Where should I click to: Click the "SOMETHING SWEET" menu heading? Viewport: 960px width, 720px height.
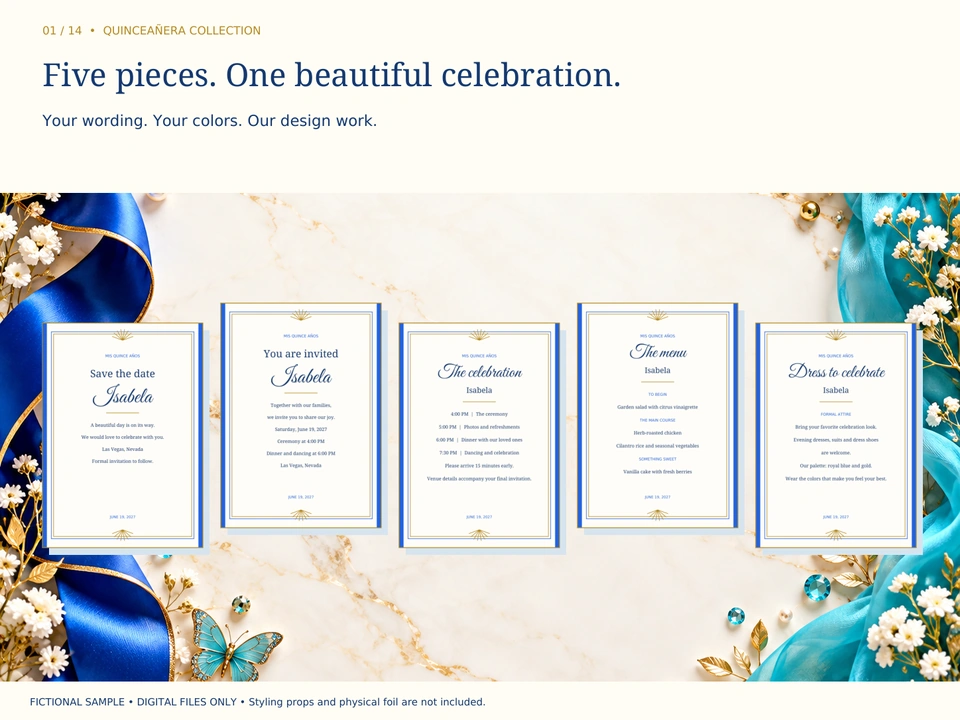(x=657, y=459)
